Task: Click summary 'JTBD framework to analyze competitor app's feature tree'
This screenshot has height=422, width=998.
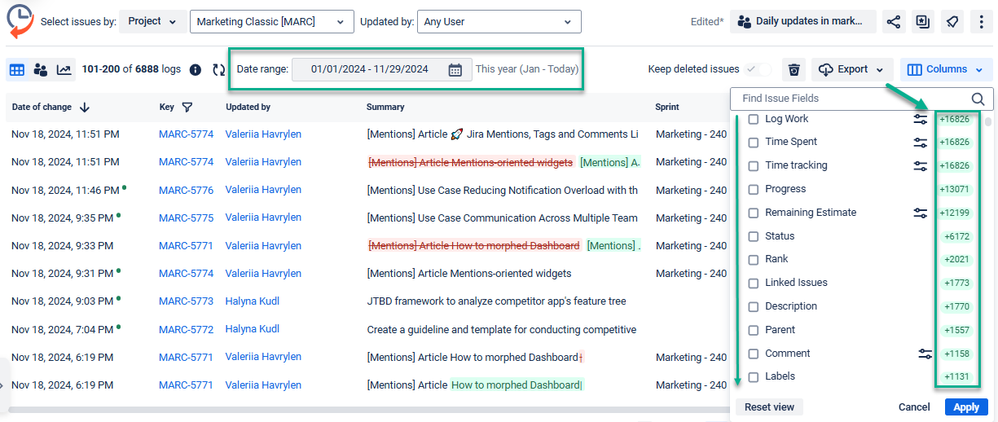Action: pyautogui.click(x=496, y=302)
